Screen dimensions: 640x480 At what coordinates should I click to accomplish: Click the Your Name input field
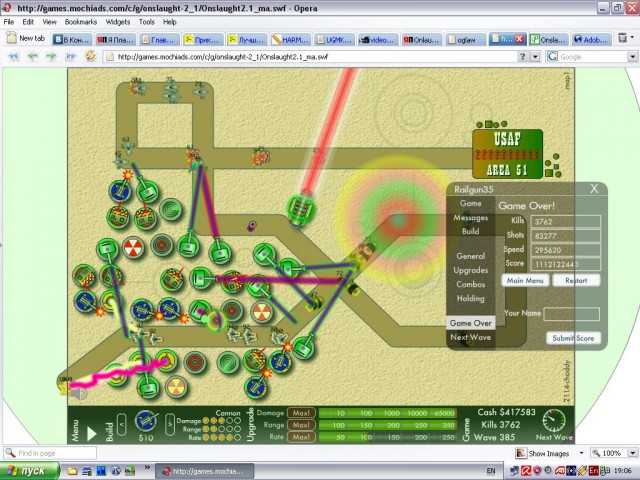[x=572, y=314]
